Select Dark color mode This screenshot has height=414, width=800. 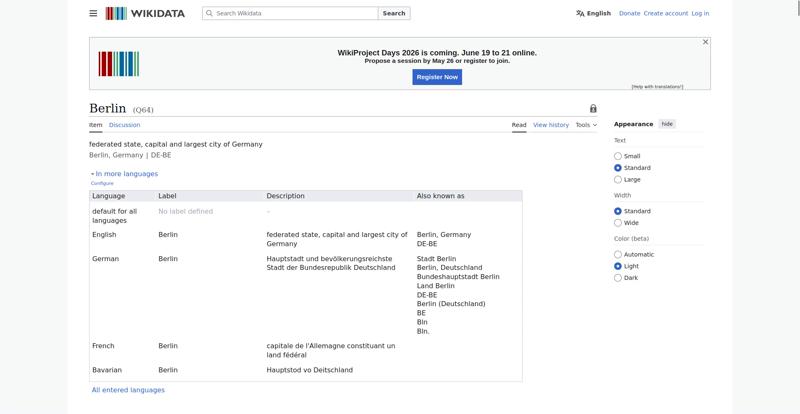point(618,278)
